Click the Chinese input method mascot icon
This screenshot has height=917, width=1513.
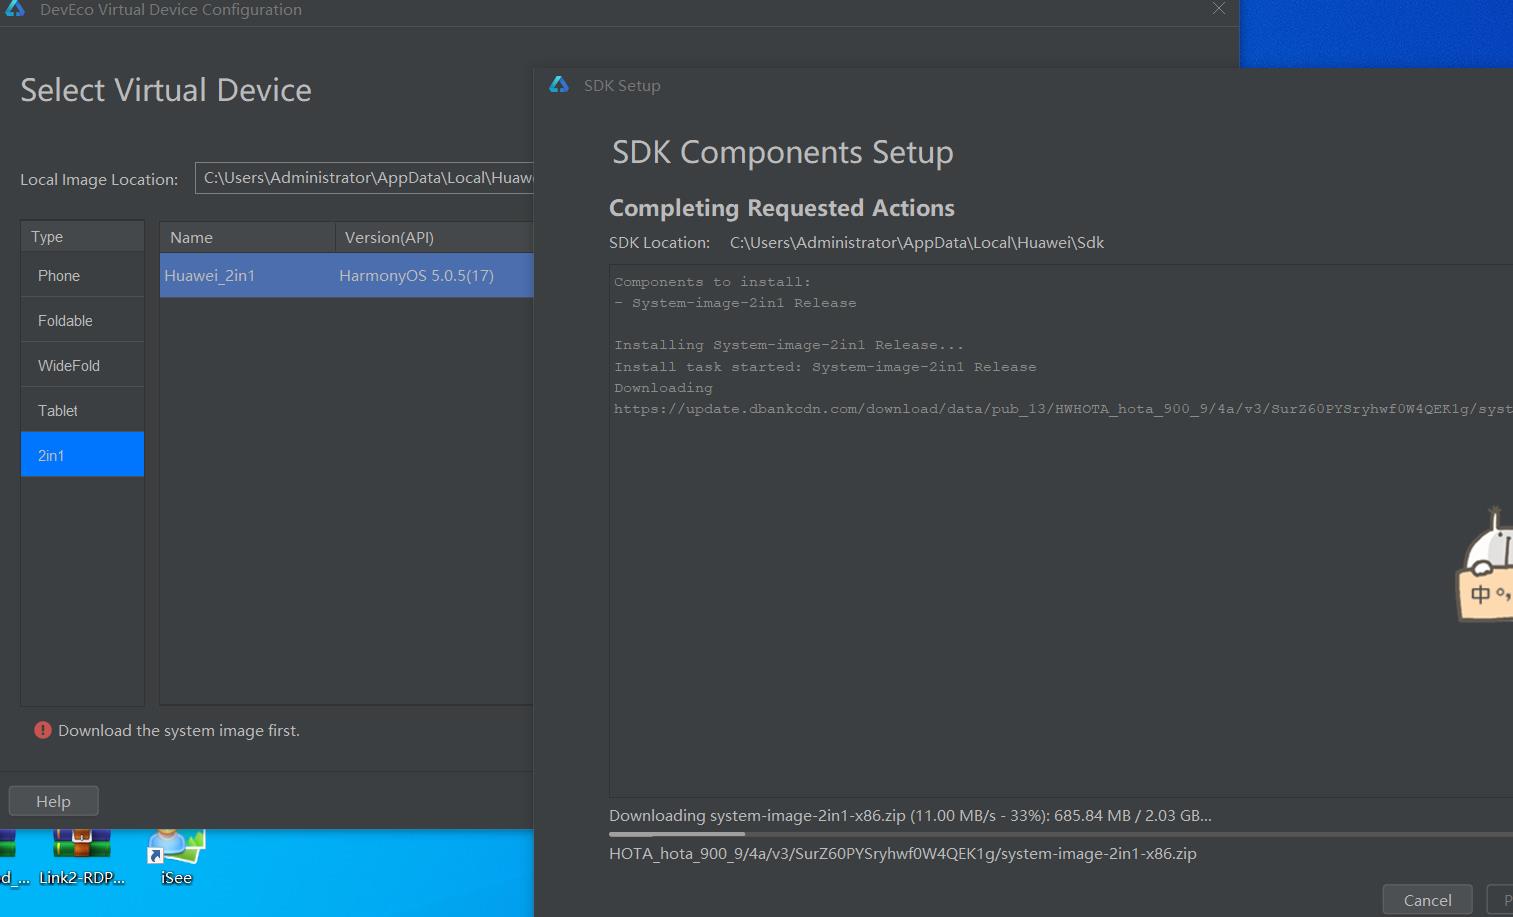[1486, 565]
